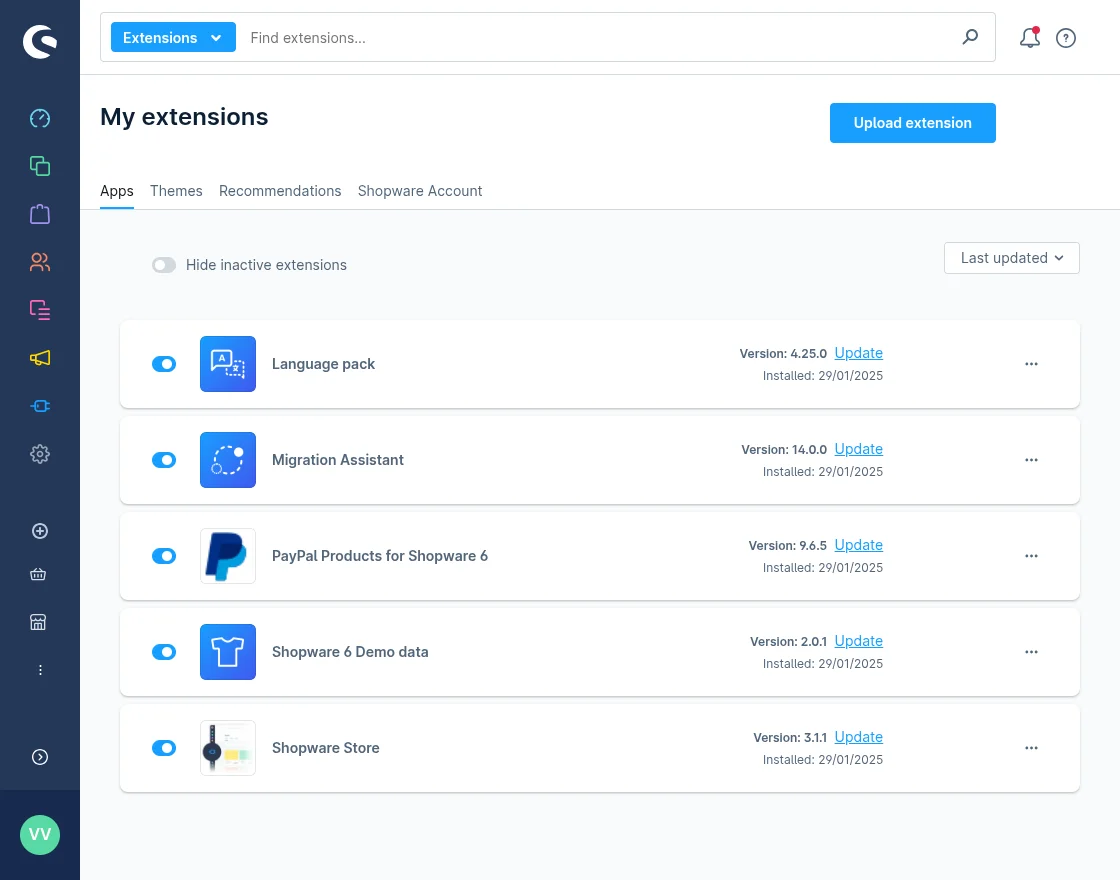Disable the Language pack extension

164,364
